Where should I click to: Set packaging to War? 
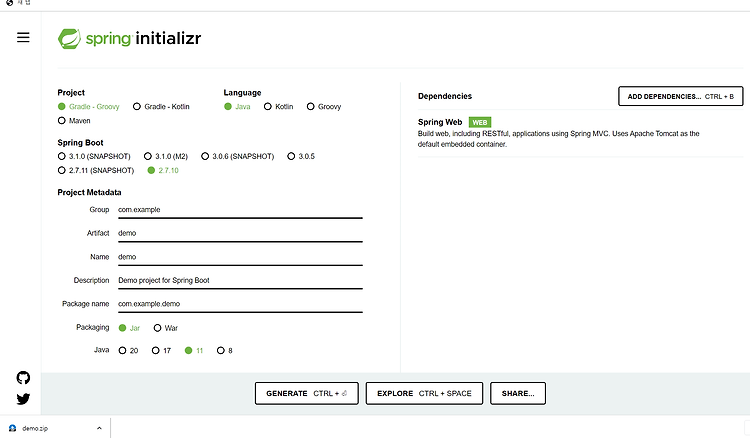click(165, 328)
